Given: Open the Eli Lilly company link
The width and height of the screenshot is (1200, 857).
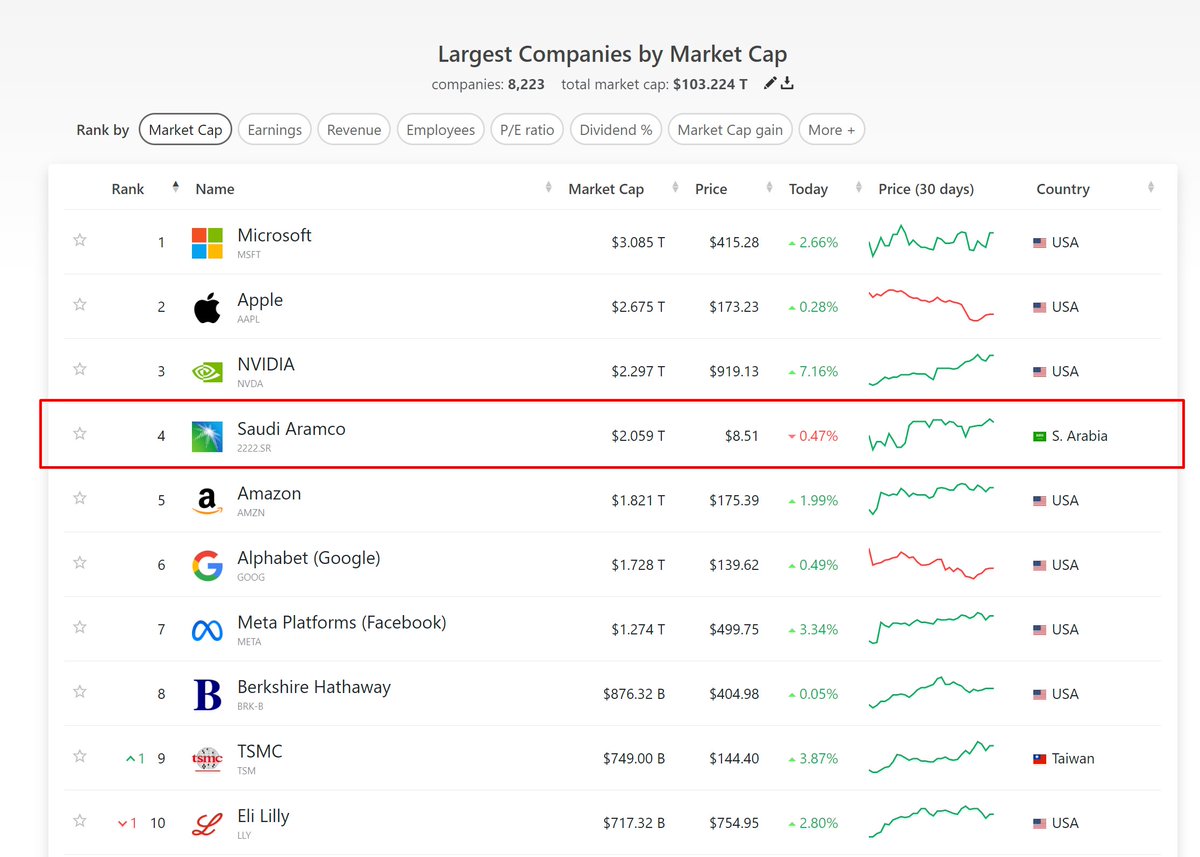Looking at the screenshot, I should point(263,816).
